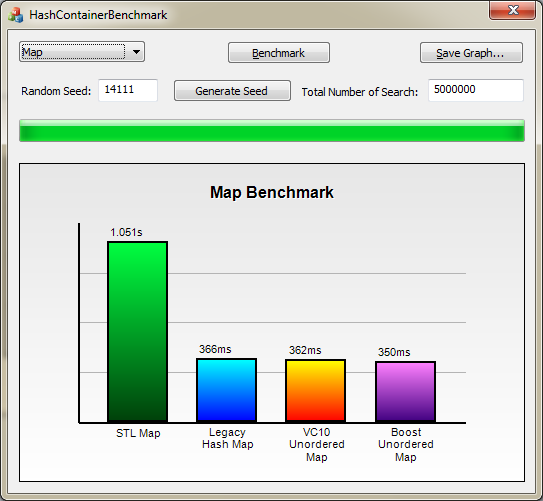543x501 pixels.
Task: Click the VC10 Unordered Map axis label
Action: click(317, 445)
